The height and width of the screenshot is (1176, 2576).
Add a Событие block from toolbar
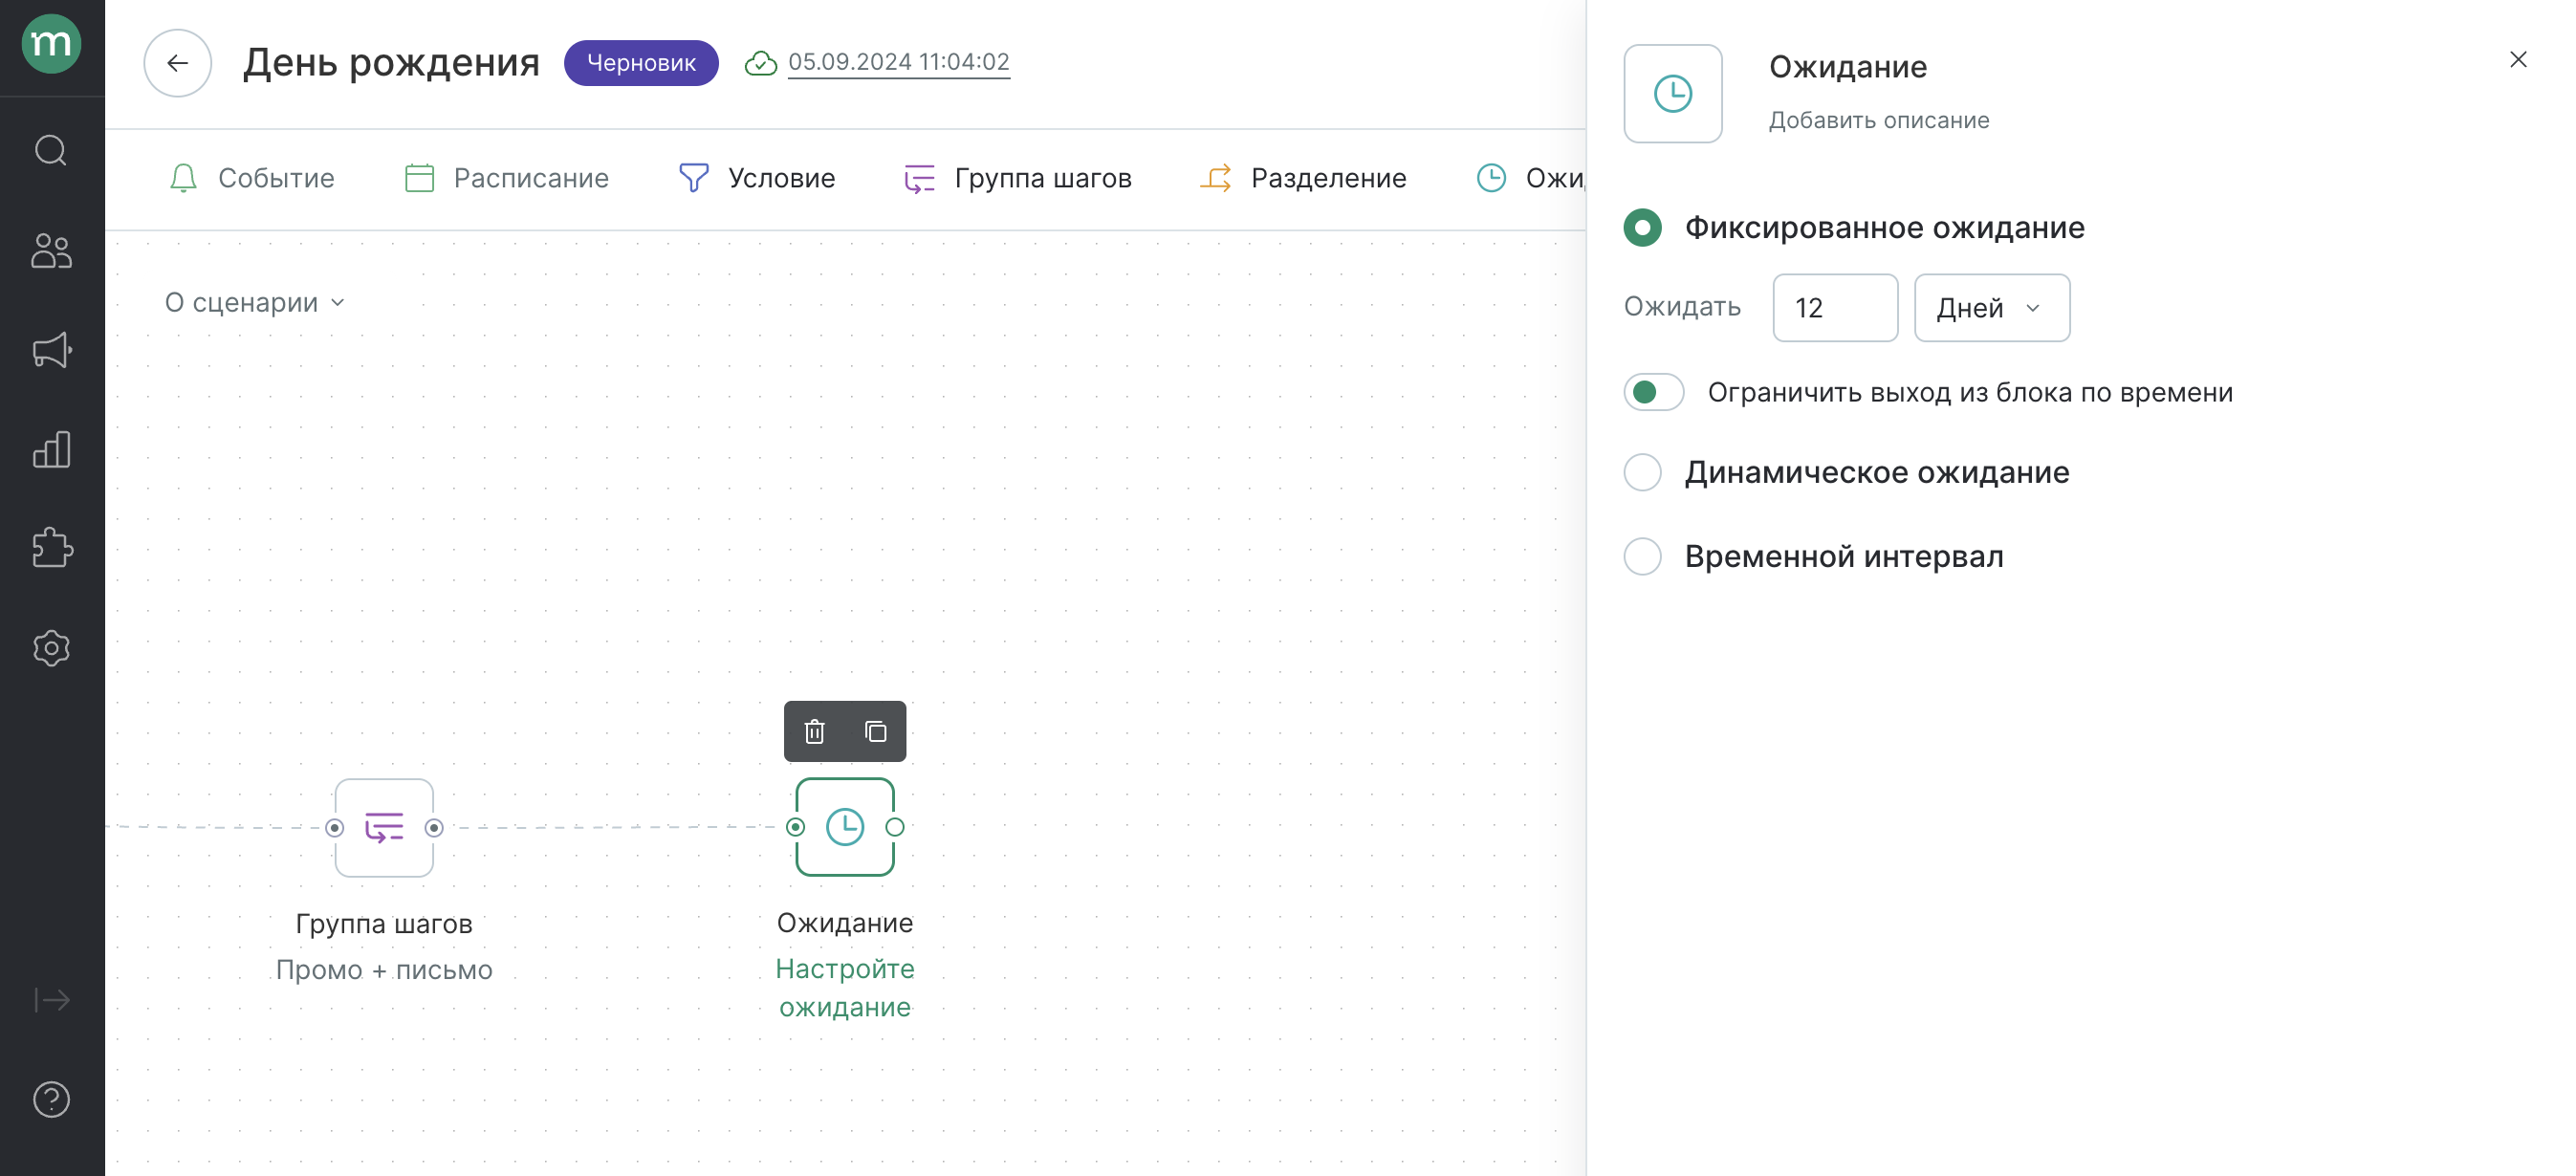click(x=252, y=178)
